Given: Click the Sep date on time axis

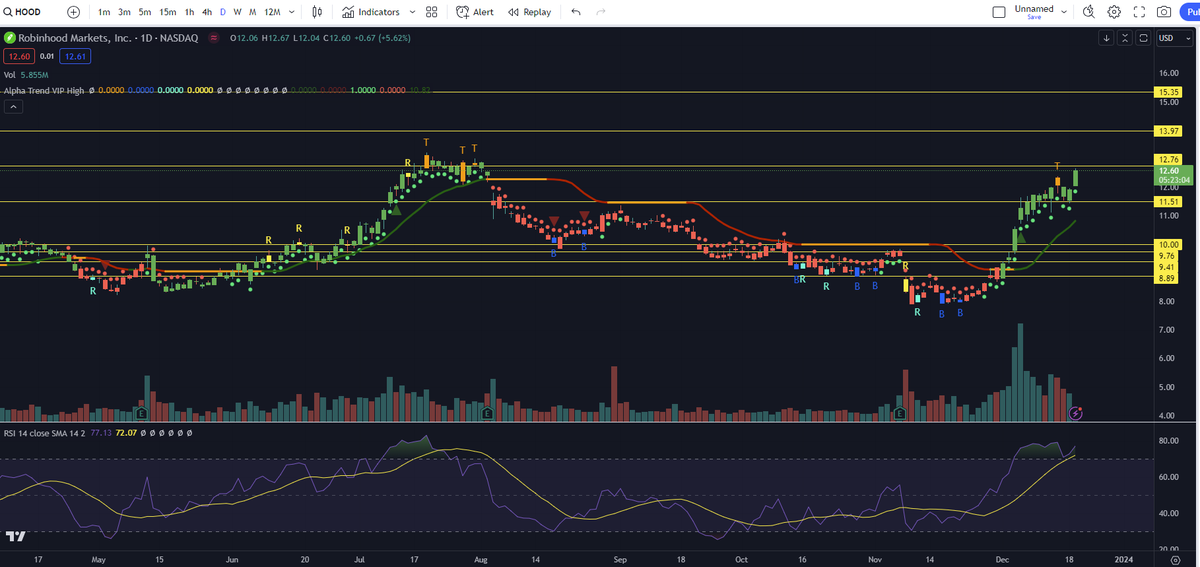Looking at the screenshot, I should coord(619,558).
